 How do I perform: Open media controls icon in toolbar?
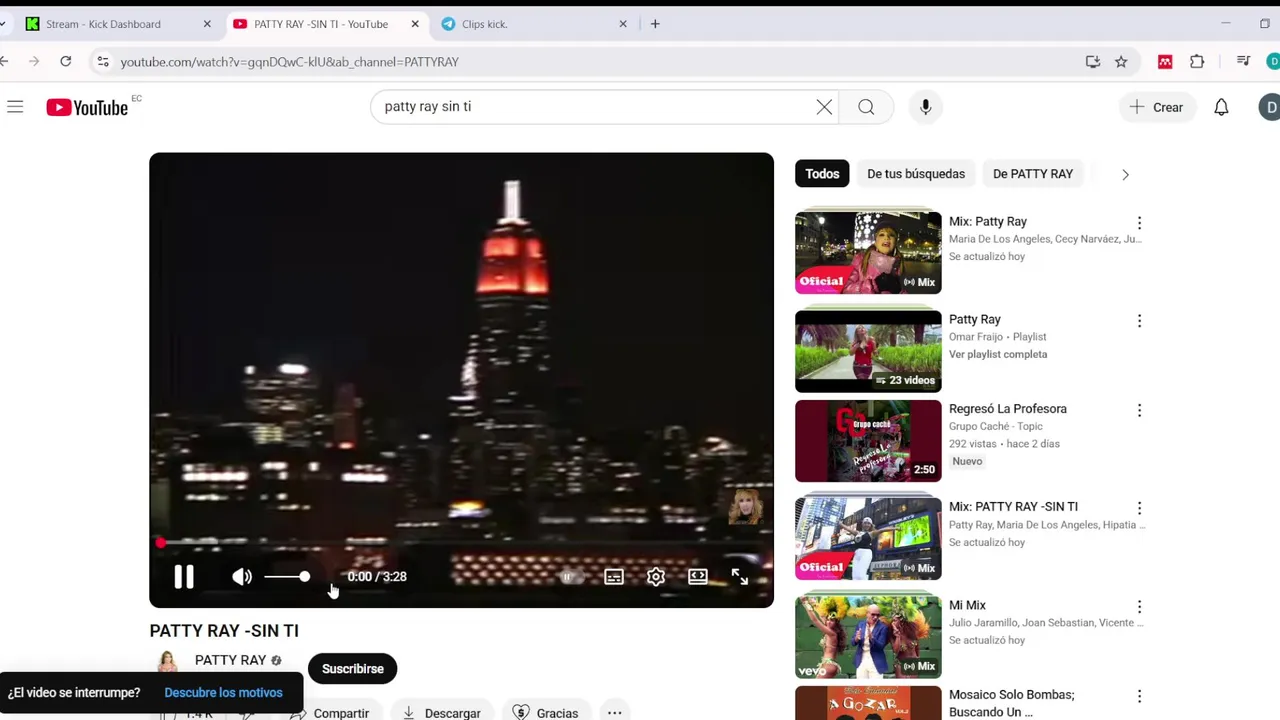tap(1243, 62)
